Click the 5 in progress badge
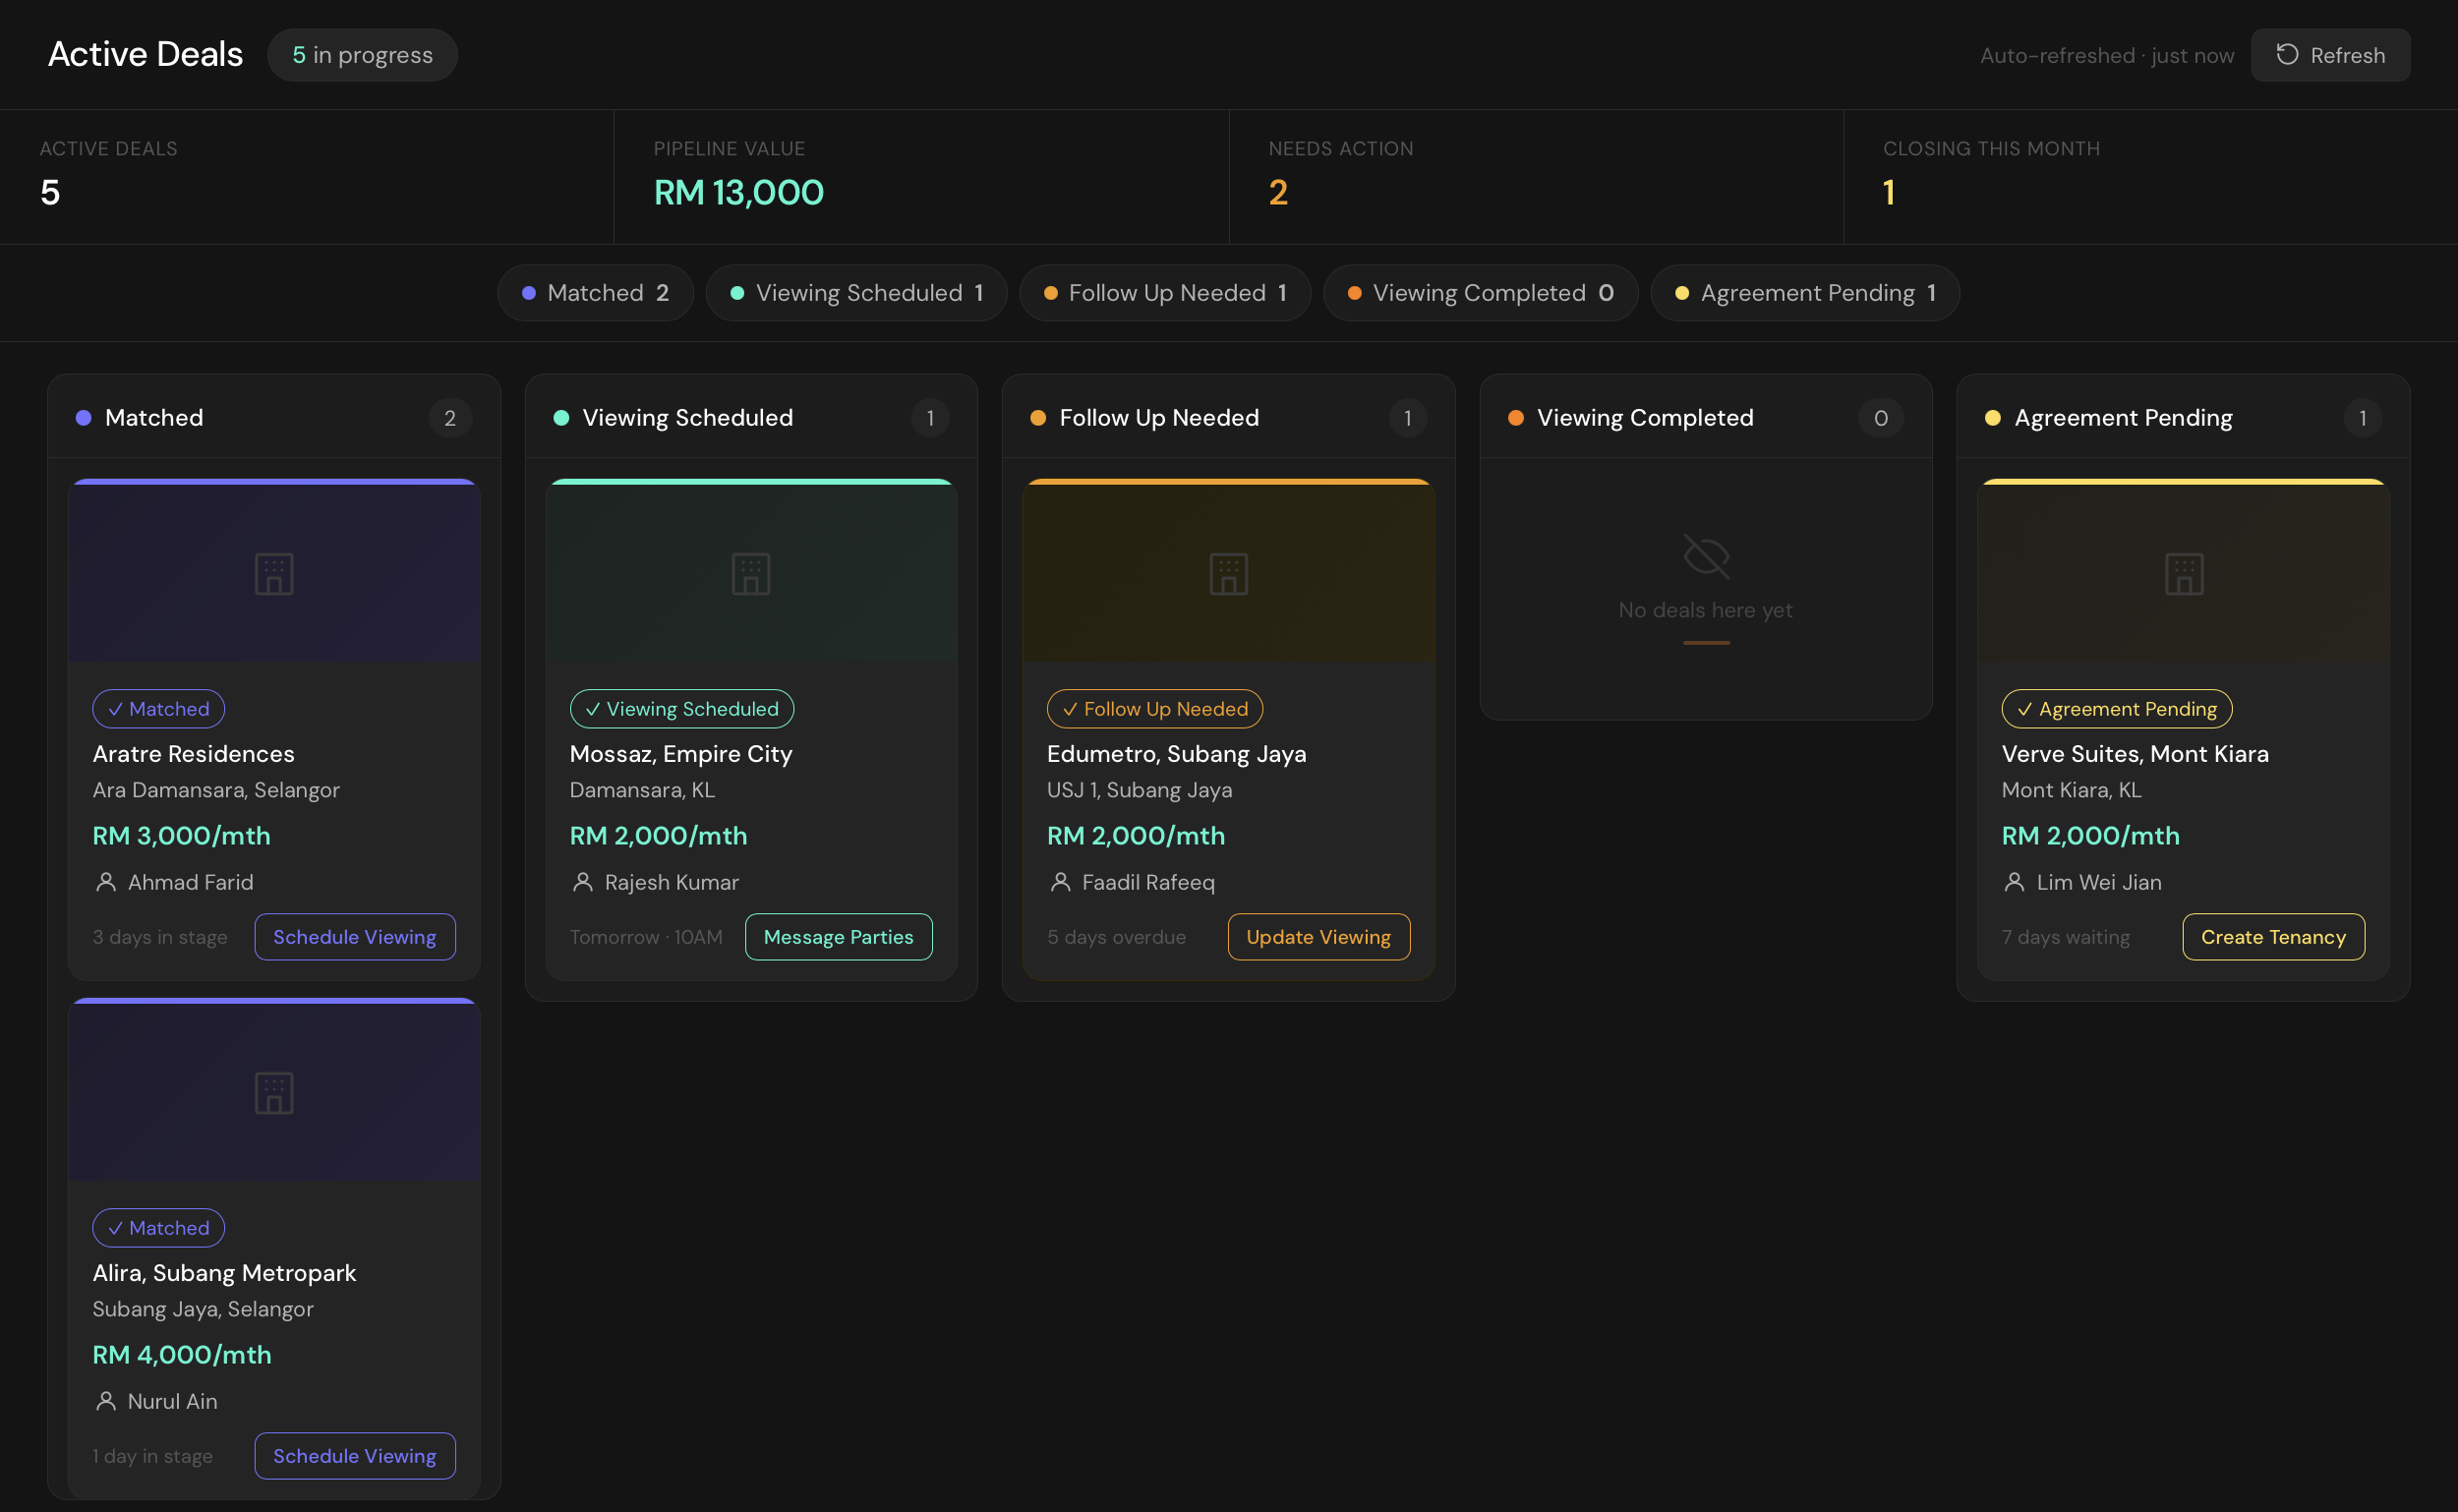 pos(362,55)
